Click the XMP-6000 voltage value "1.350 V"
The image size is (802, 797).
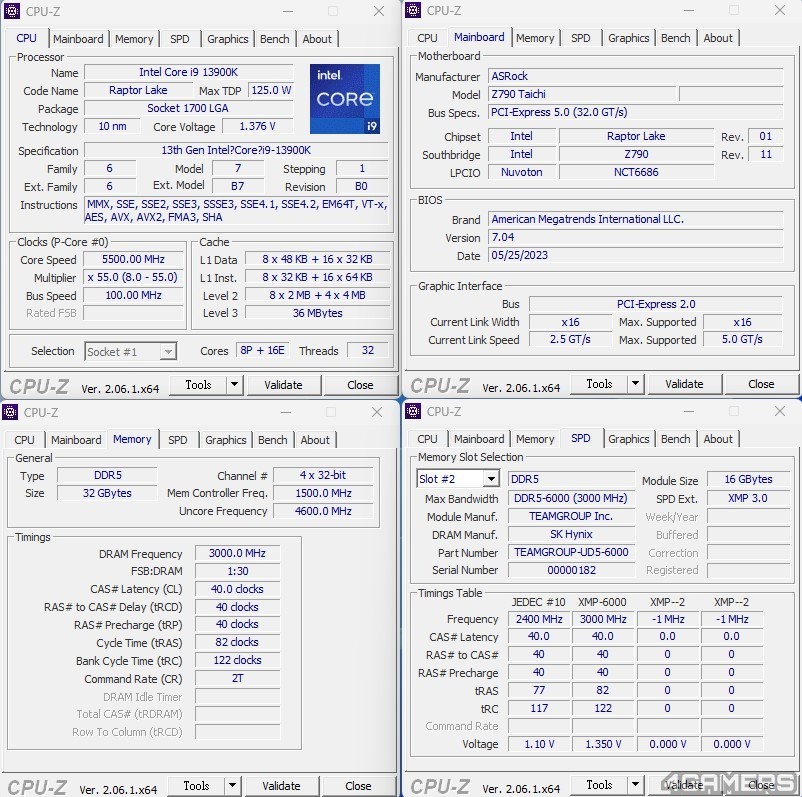point(603,744)
